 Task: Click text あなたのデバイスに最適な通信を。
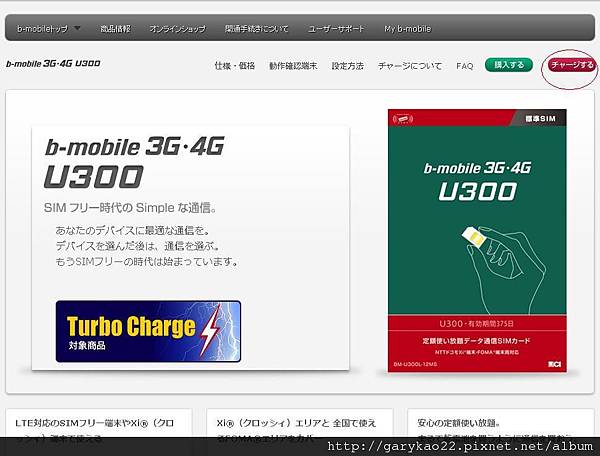133,230
